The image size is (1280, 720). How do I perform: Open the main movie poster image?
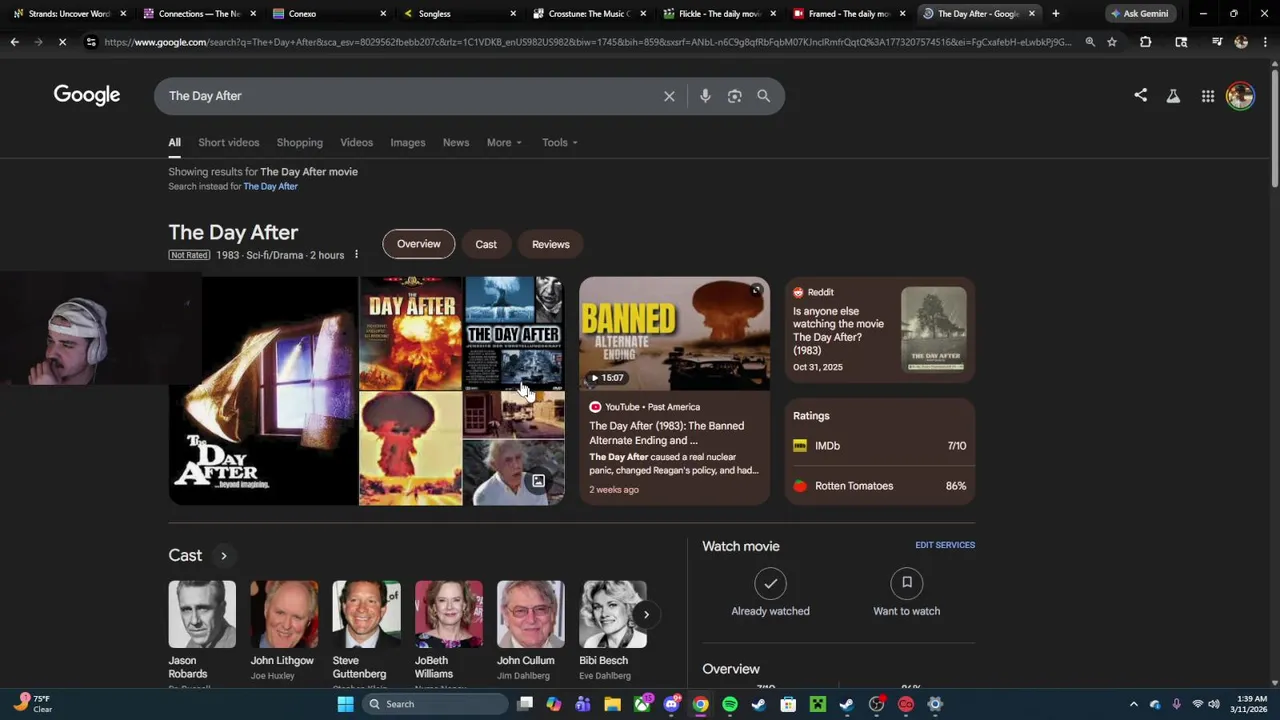pyautogui.click(x=263, y=391)
